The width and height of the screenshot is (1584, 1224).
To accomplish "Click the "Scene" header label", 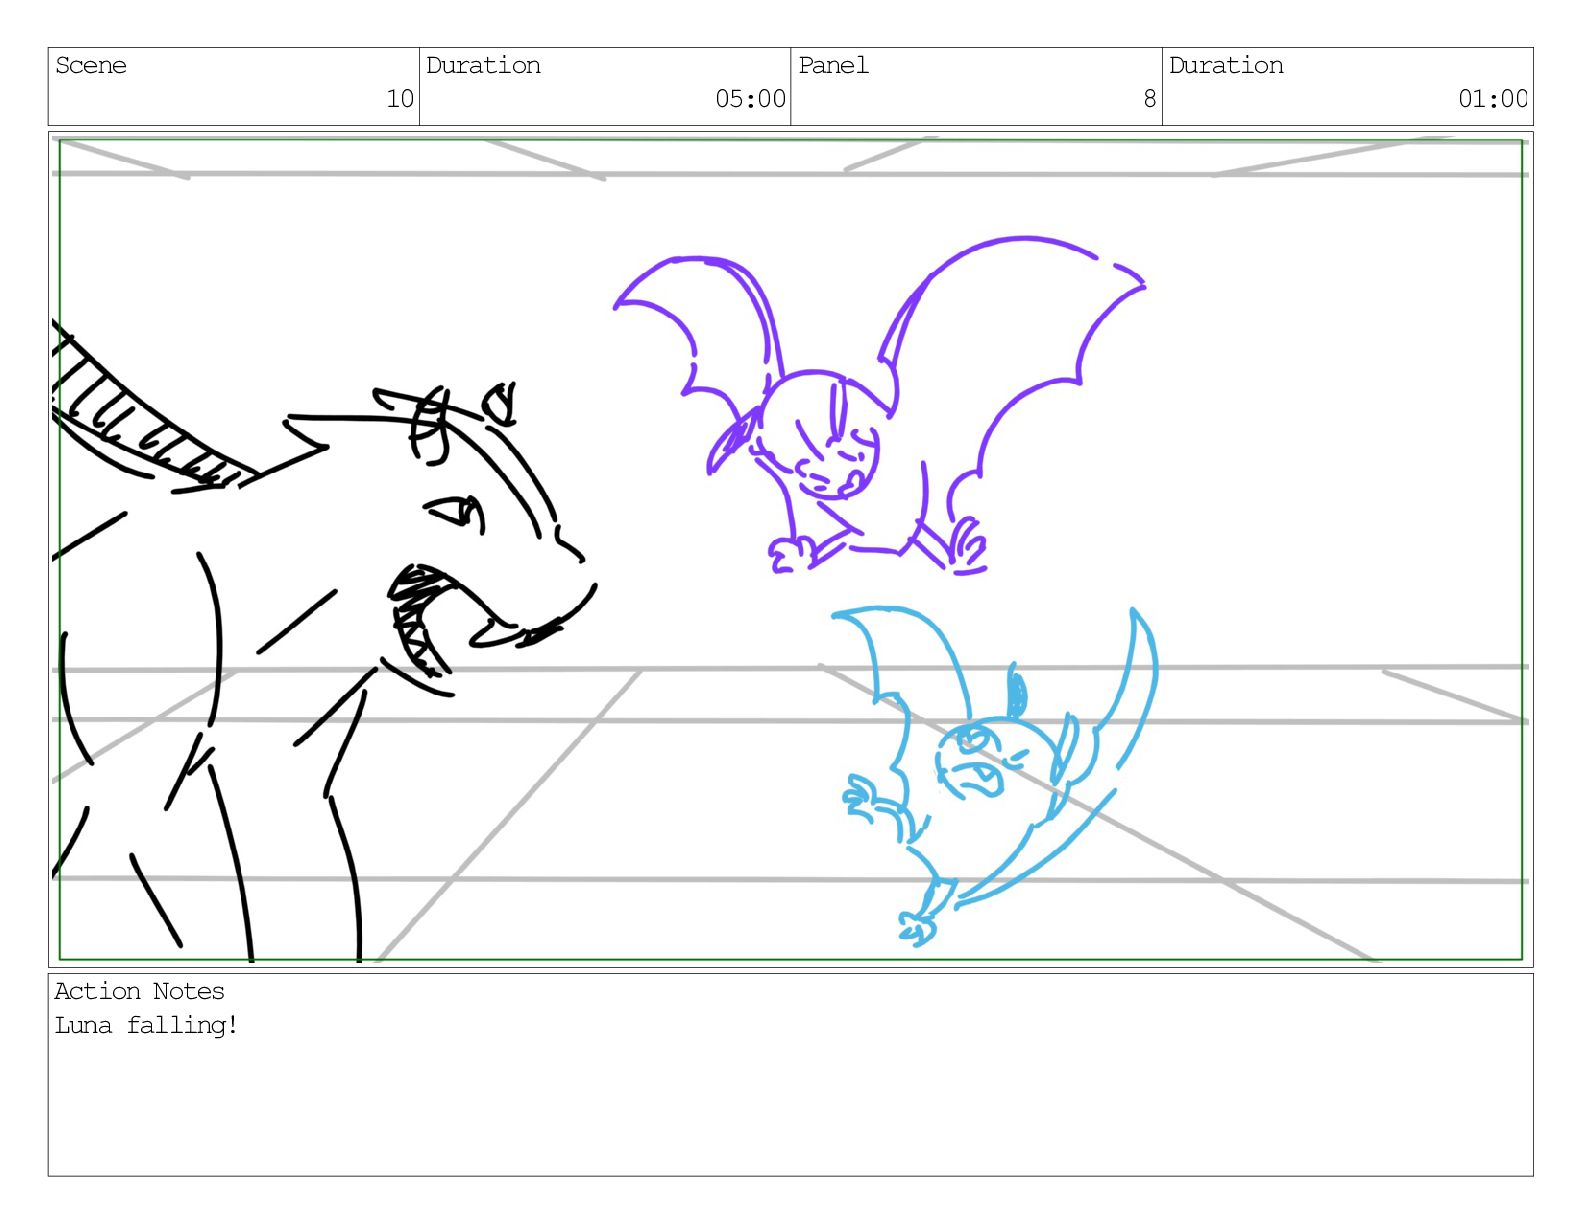I will [x=91, y=66].
